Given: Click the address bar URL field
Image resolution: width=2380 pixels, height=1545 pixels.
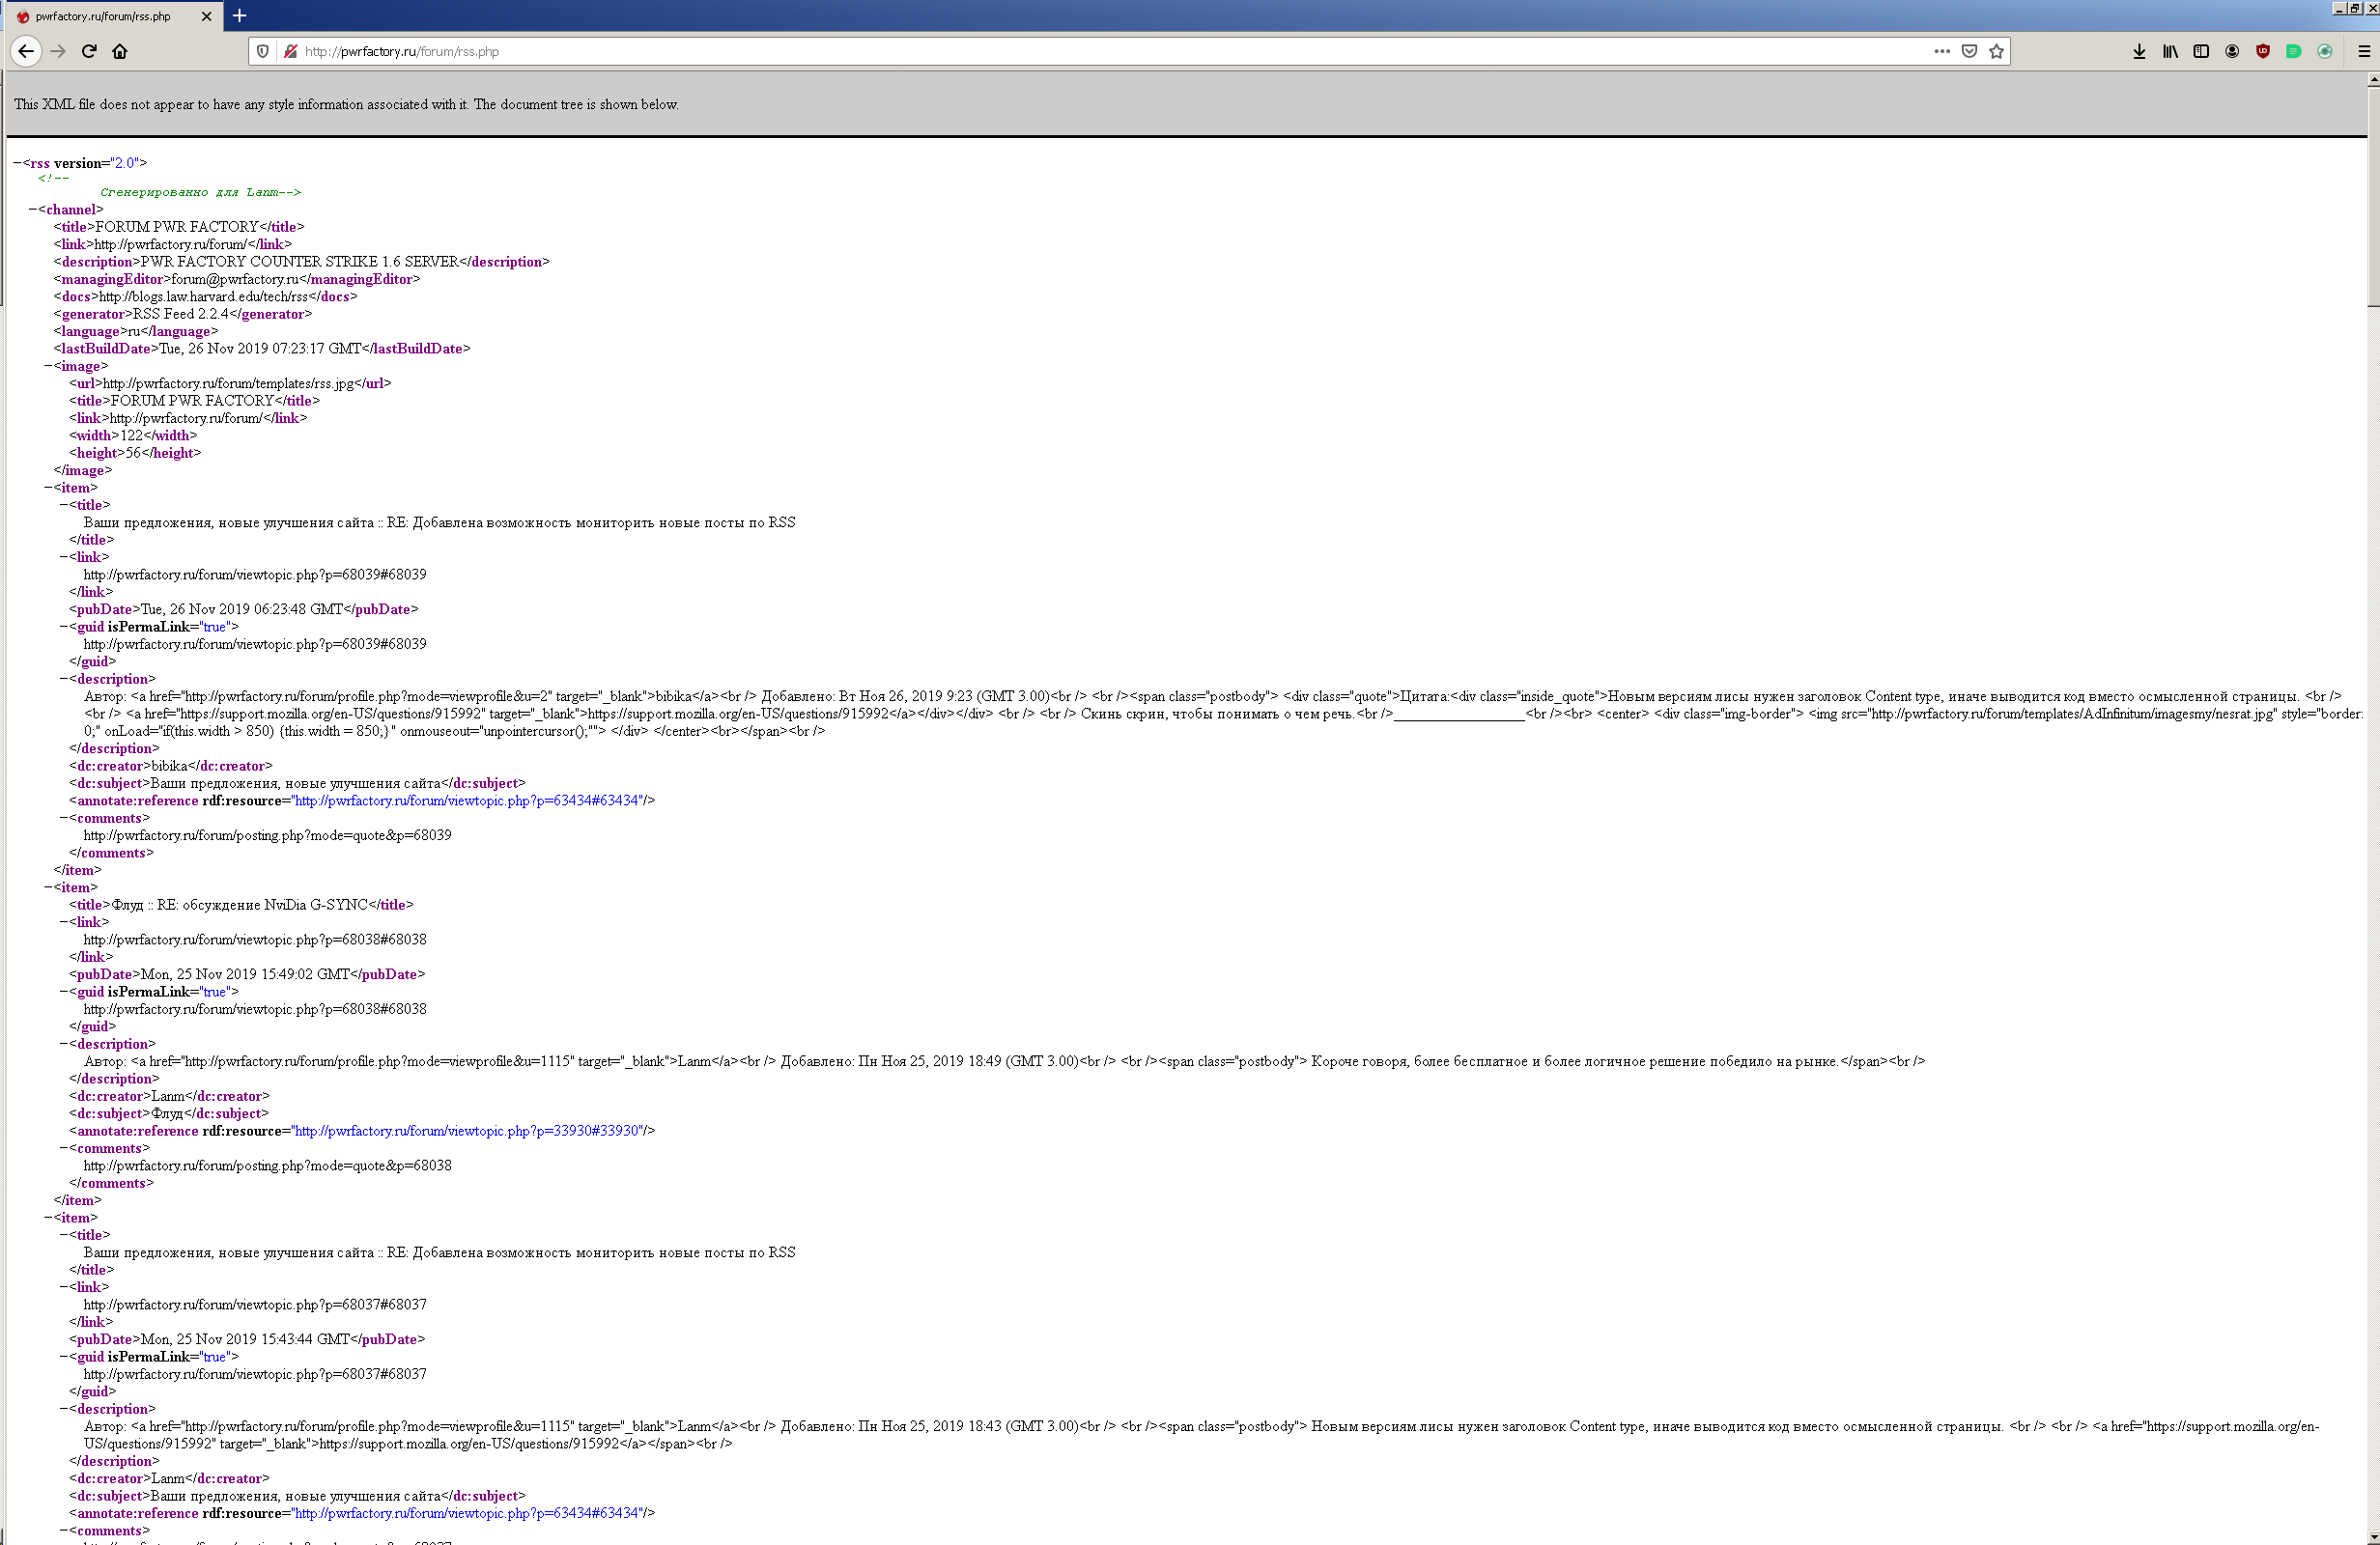Looking at the screenshot, I should tap(1000, 51).
